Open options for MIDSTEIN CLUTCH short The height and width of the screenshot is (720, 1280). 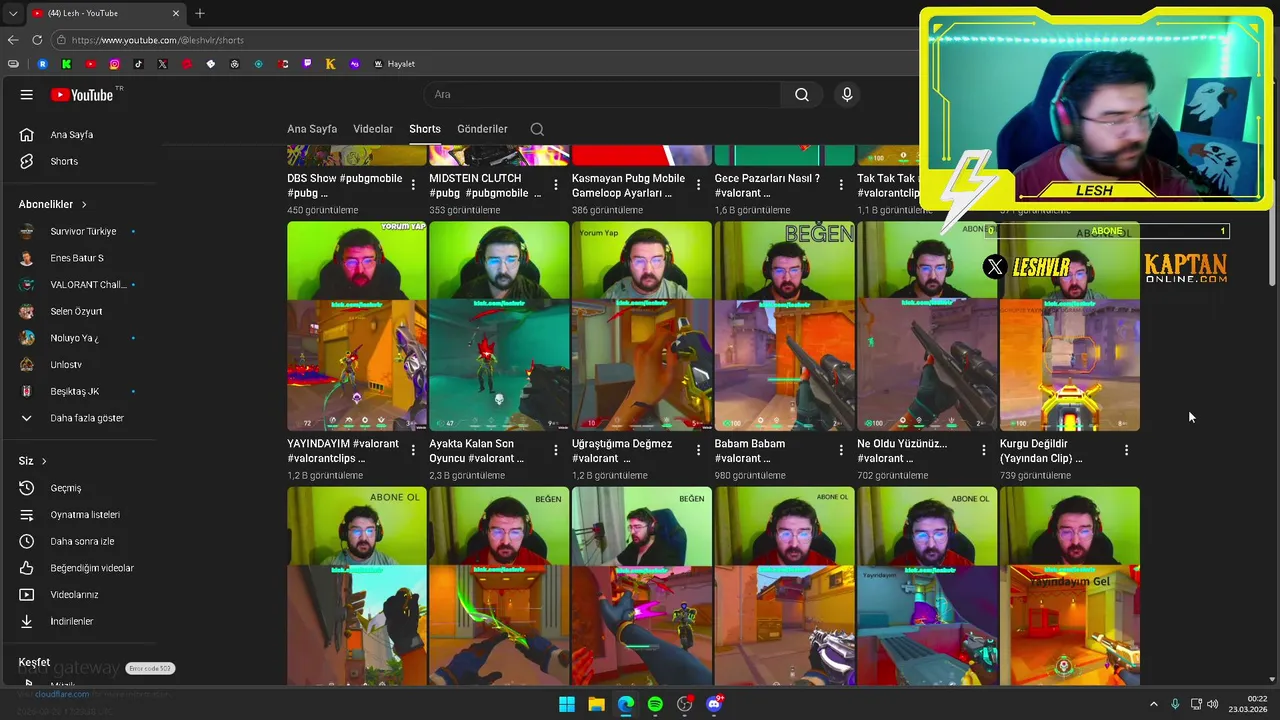point(556,185)
